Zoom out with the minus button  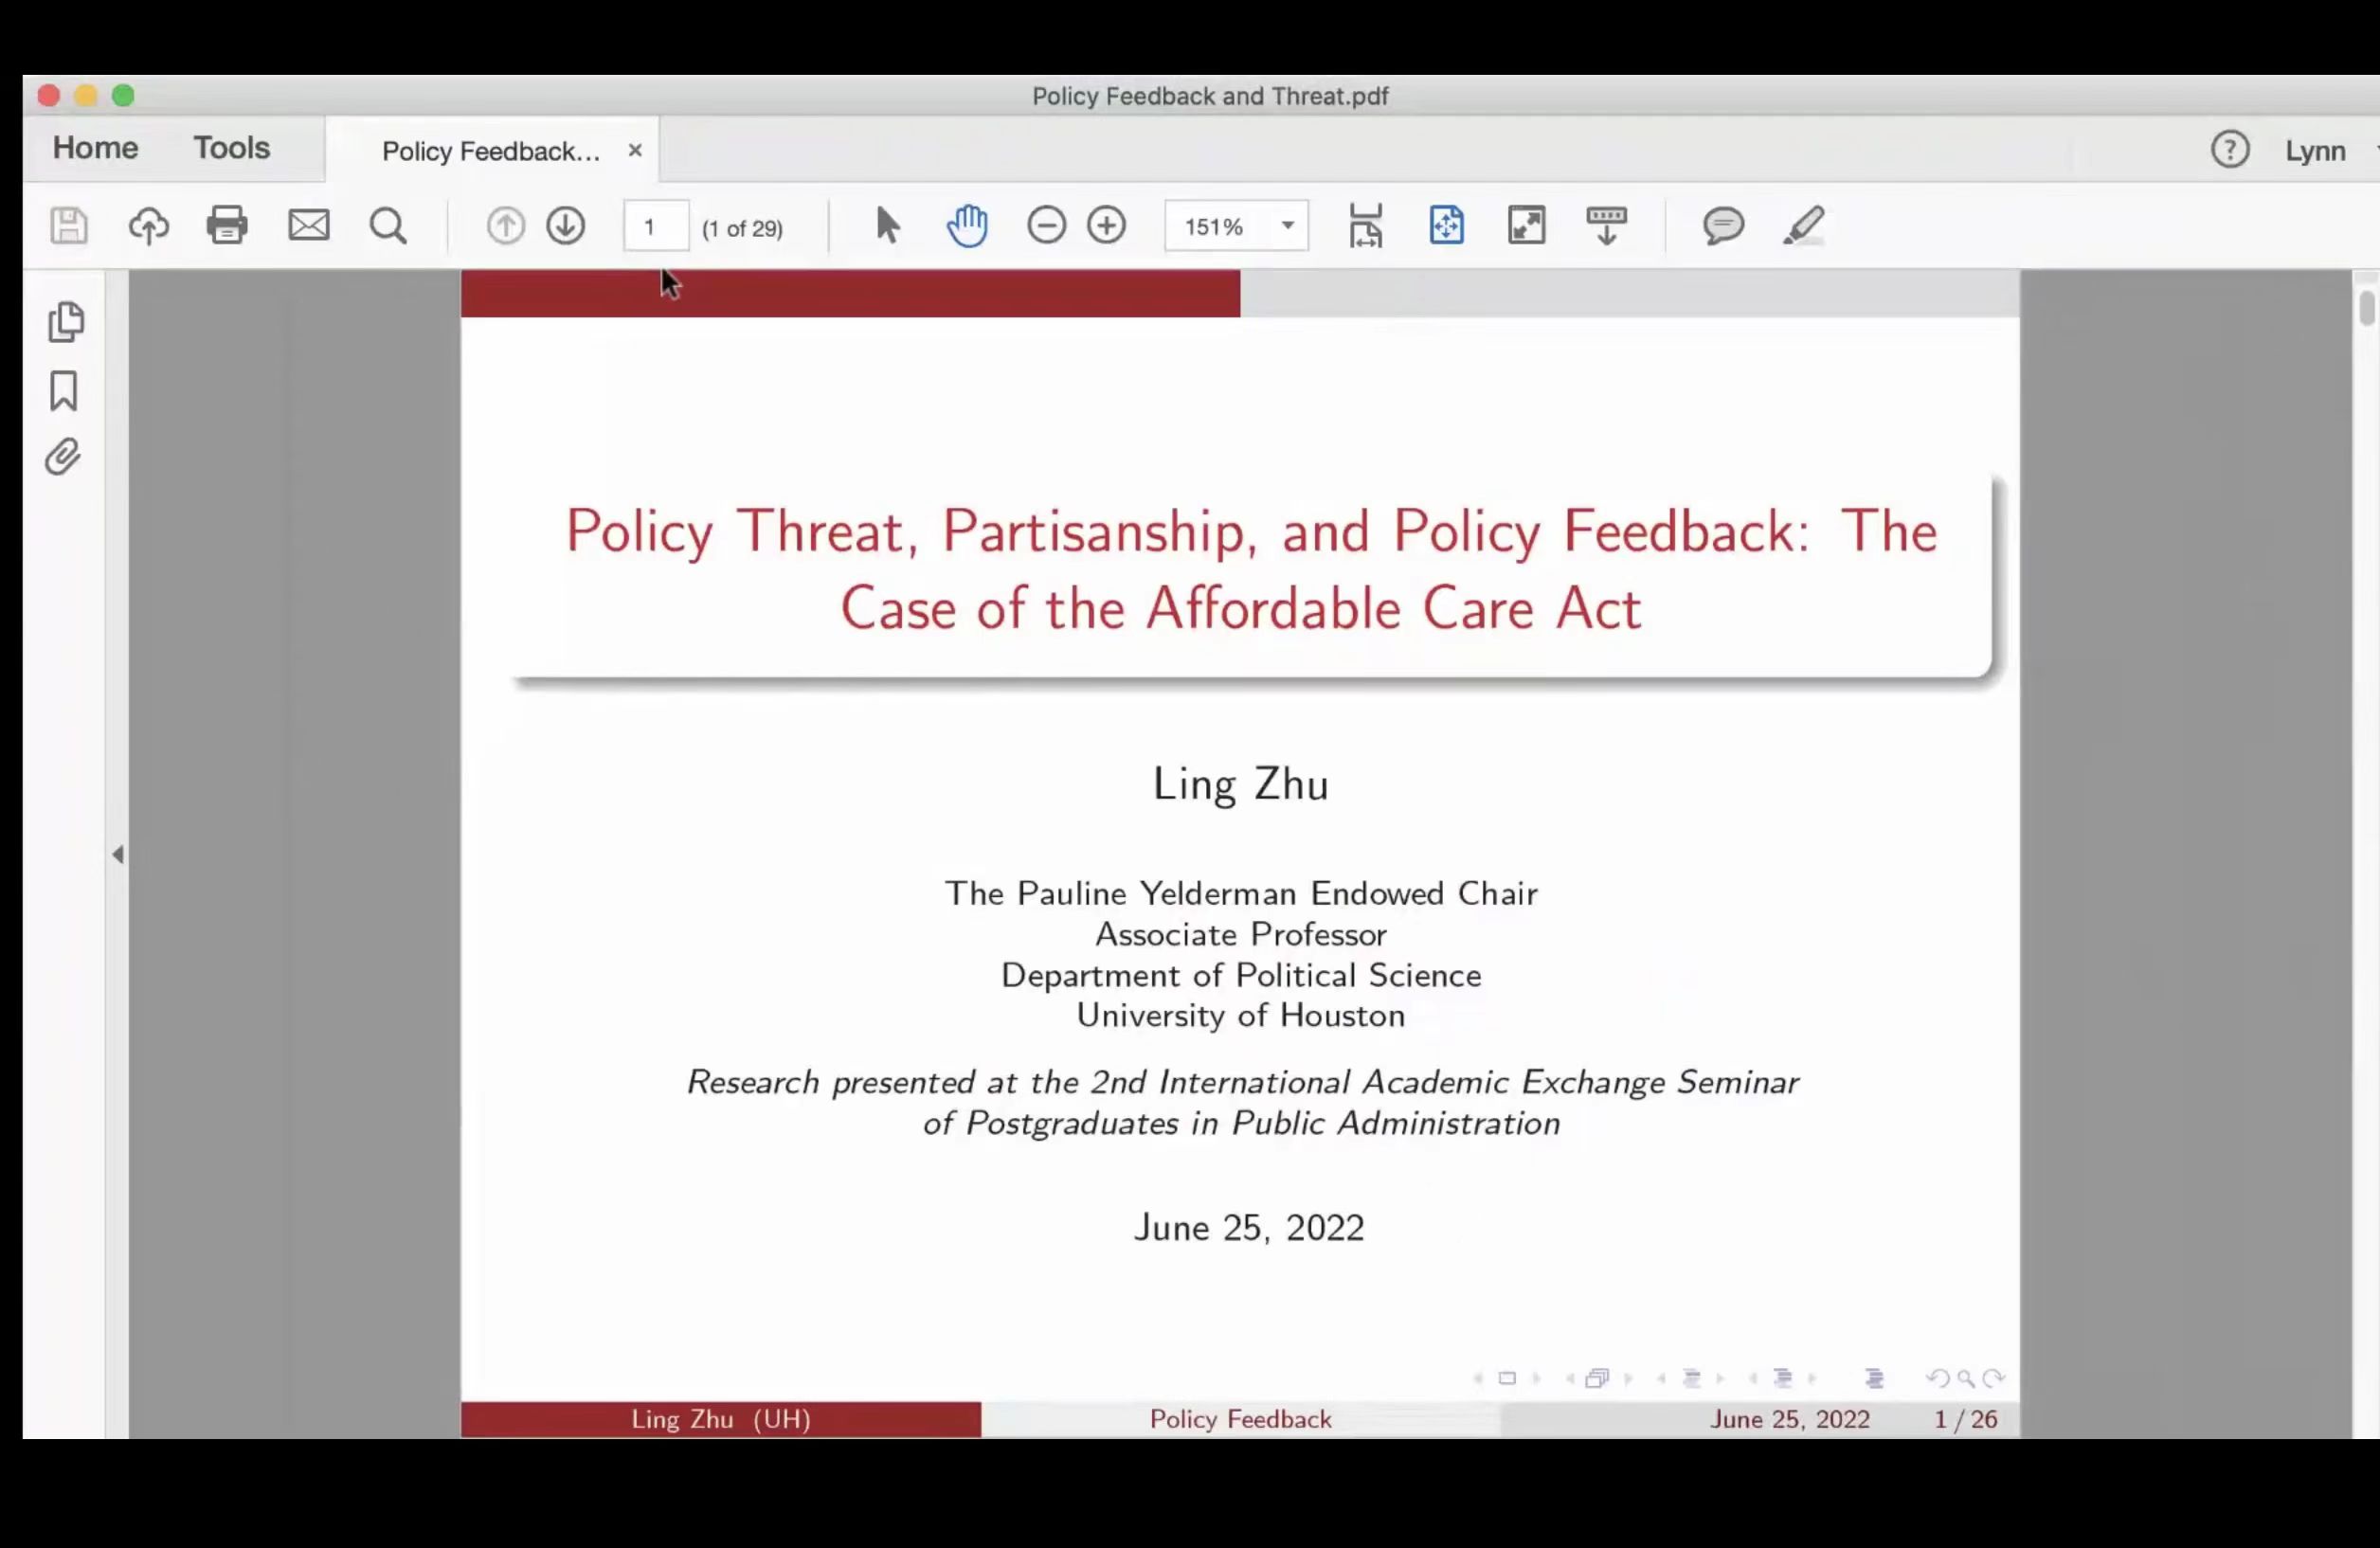tap(1046, 226)
